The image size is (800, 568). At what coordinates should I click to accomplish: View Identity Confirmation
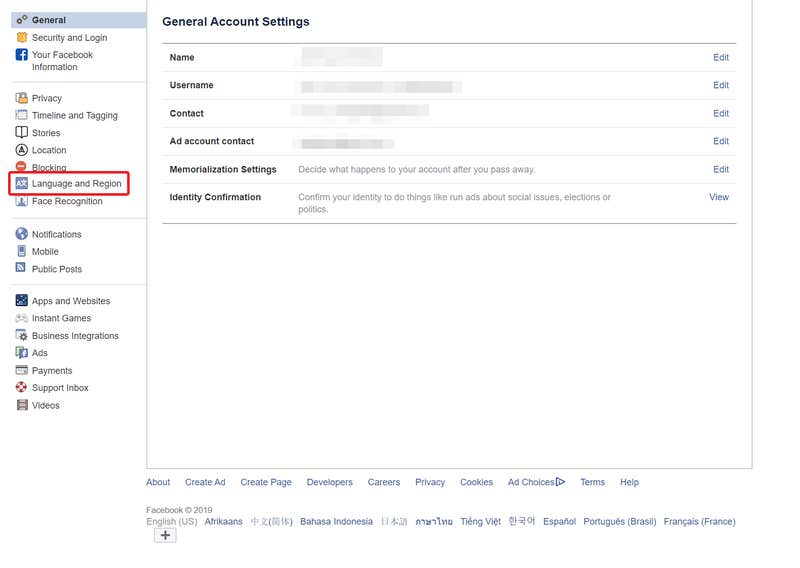[x=719, y=197]
